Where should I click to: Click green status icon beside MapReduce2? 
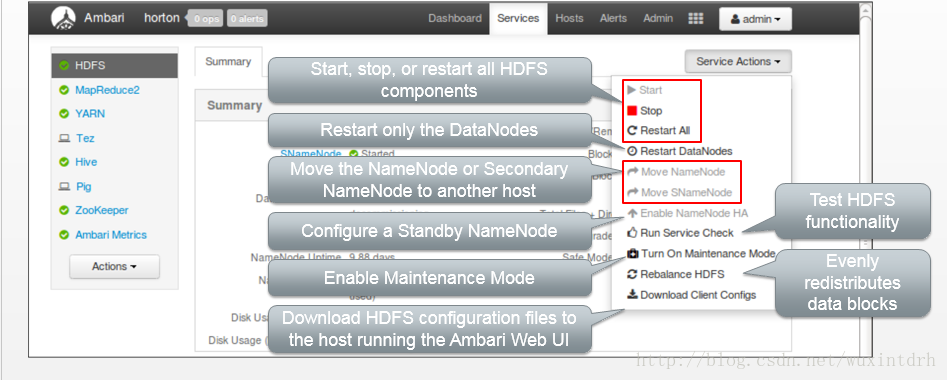click(x=63, y=90)
